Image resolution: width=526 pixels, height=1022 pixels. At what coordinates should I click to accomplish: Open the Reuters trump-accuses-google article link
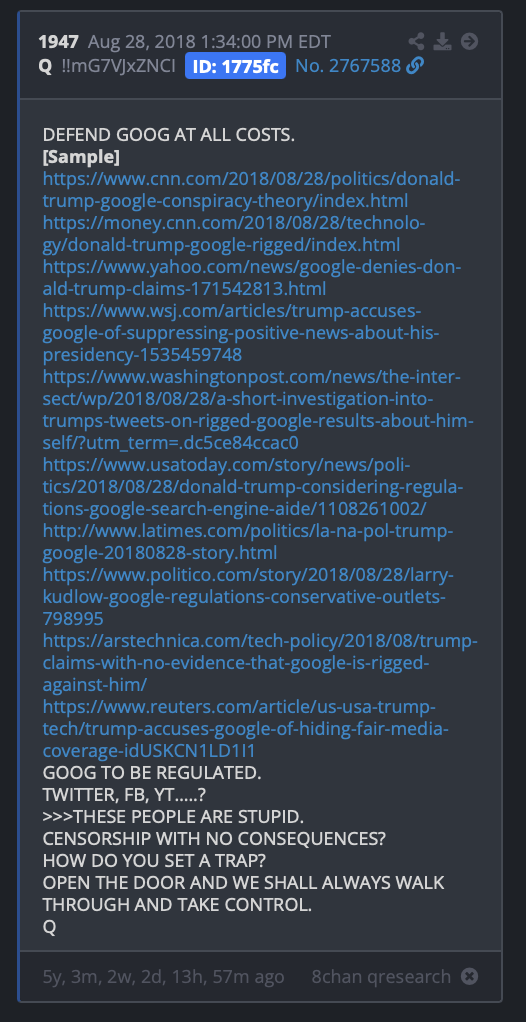pyautogui.click(x=246, y=729)
